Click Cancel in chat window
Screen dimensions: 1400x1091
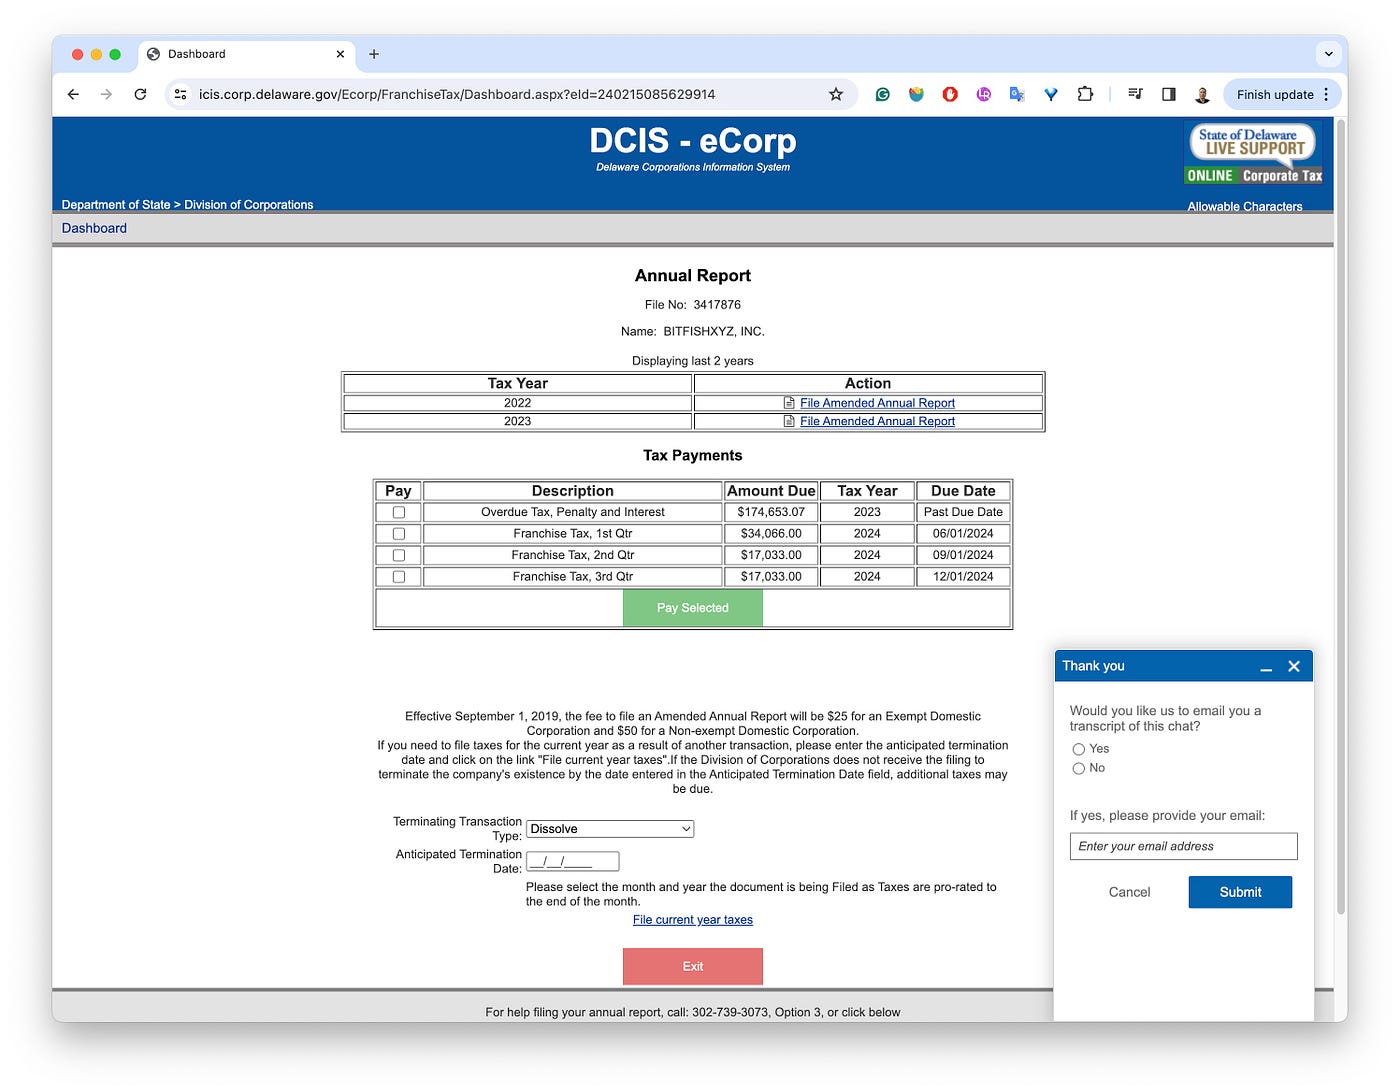click(1129, 892)
